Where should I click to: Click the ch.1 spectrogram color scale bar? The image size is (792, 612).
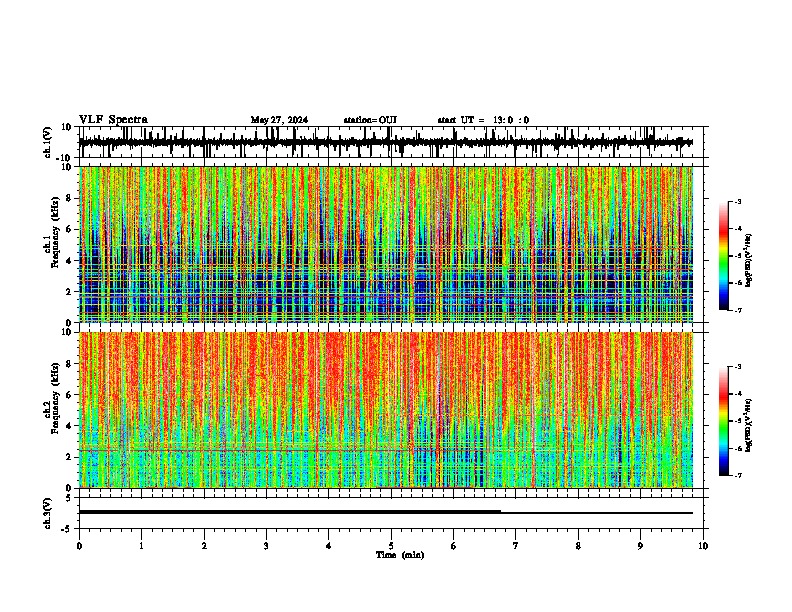tap(723, 255)
